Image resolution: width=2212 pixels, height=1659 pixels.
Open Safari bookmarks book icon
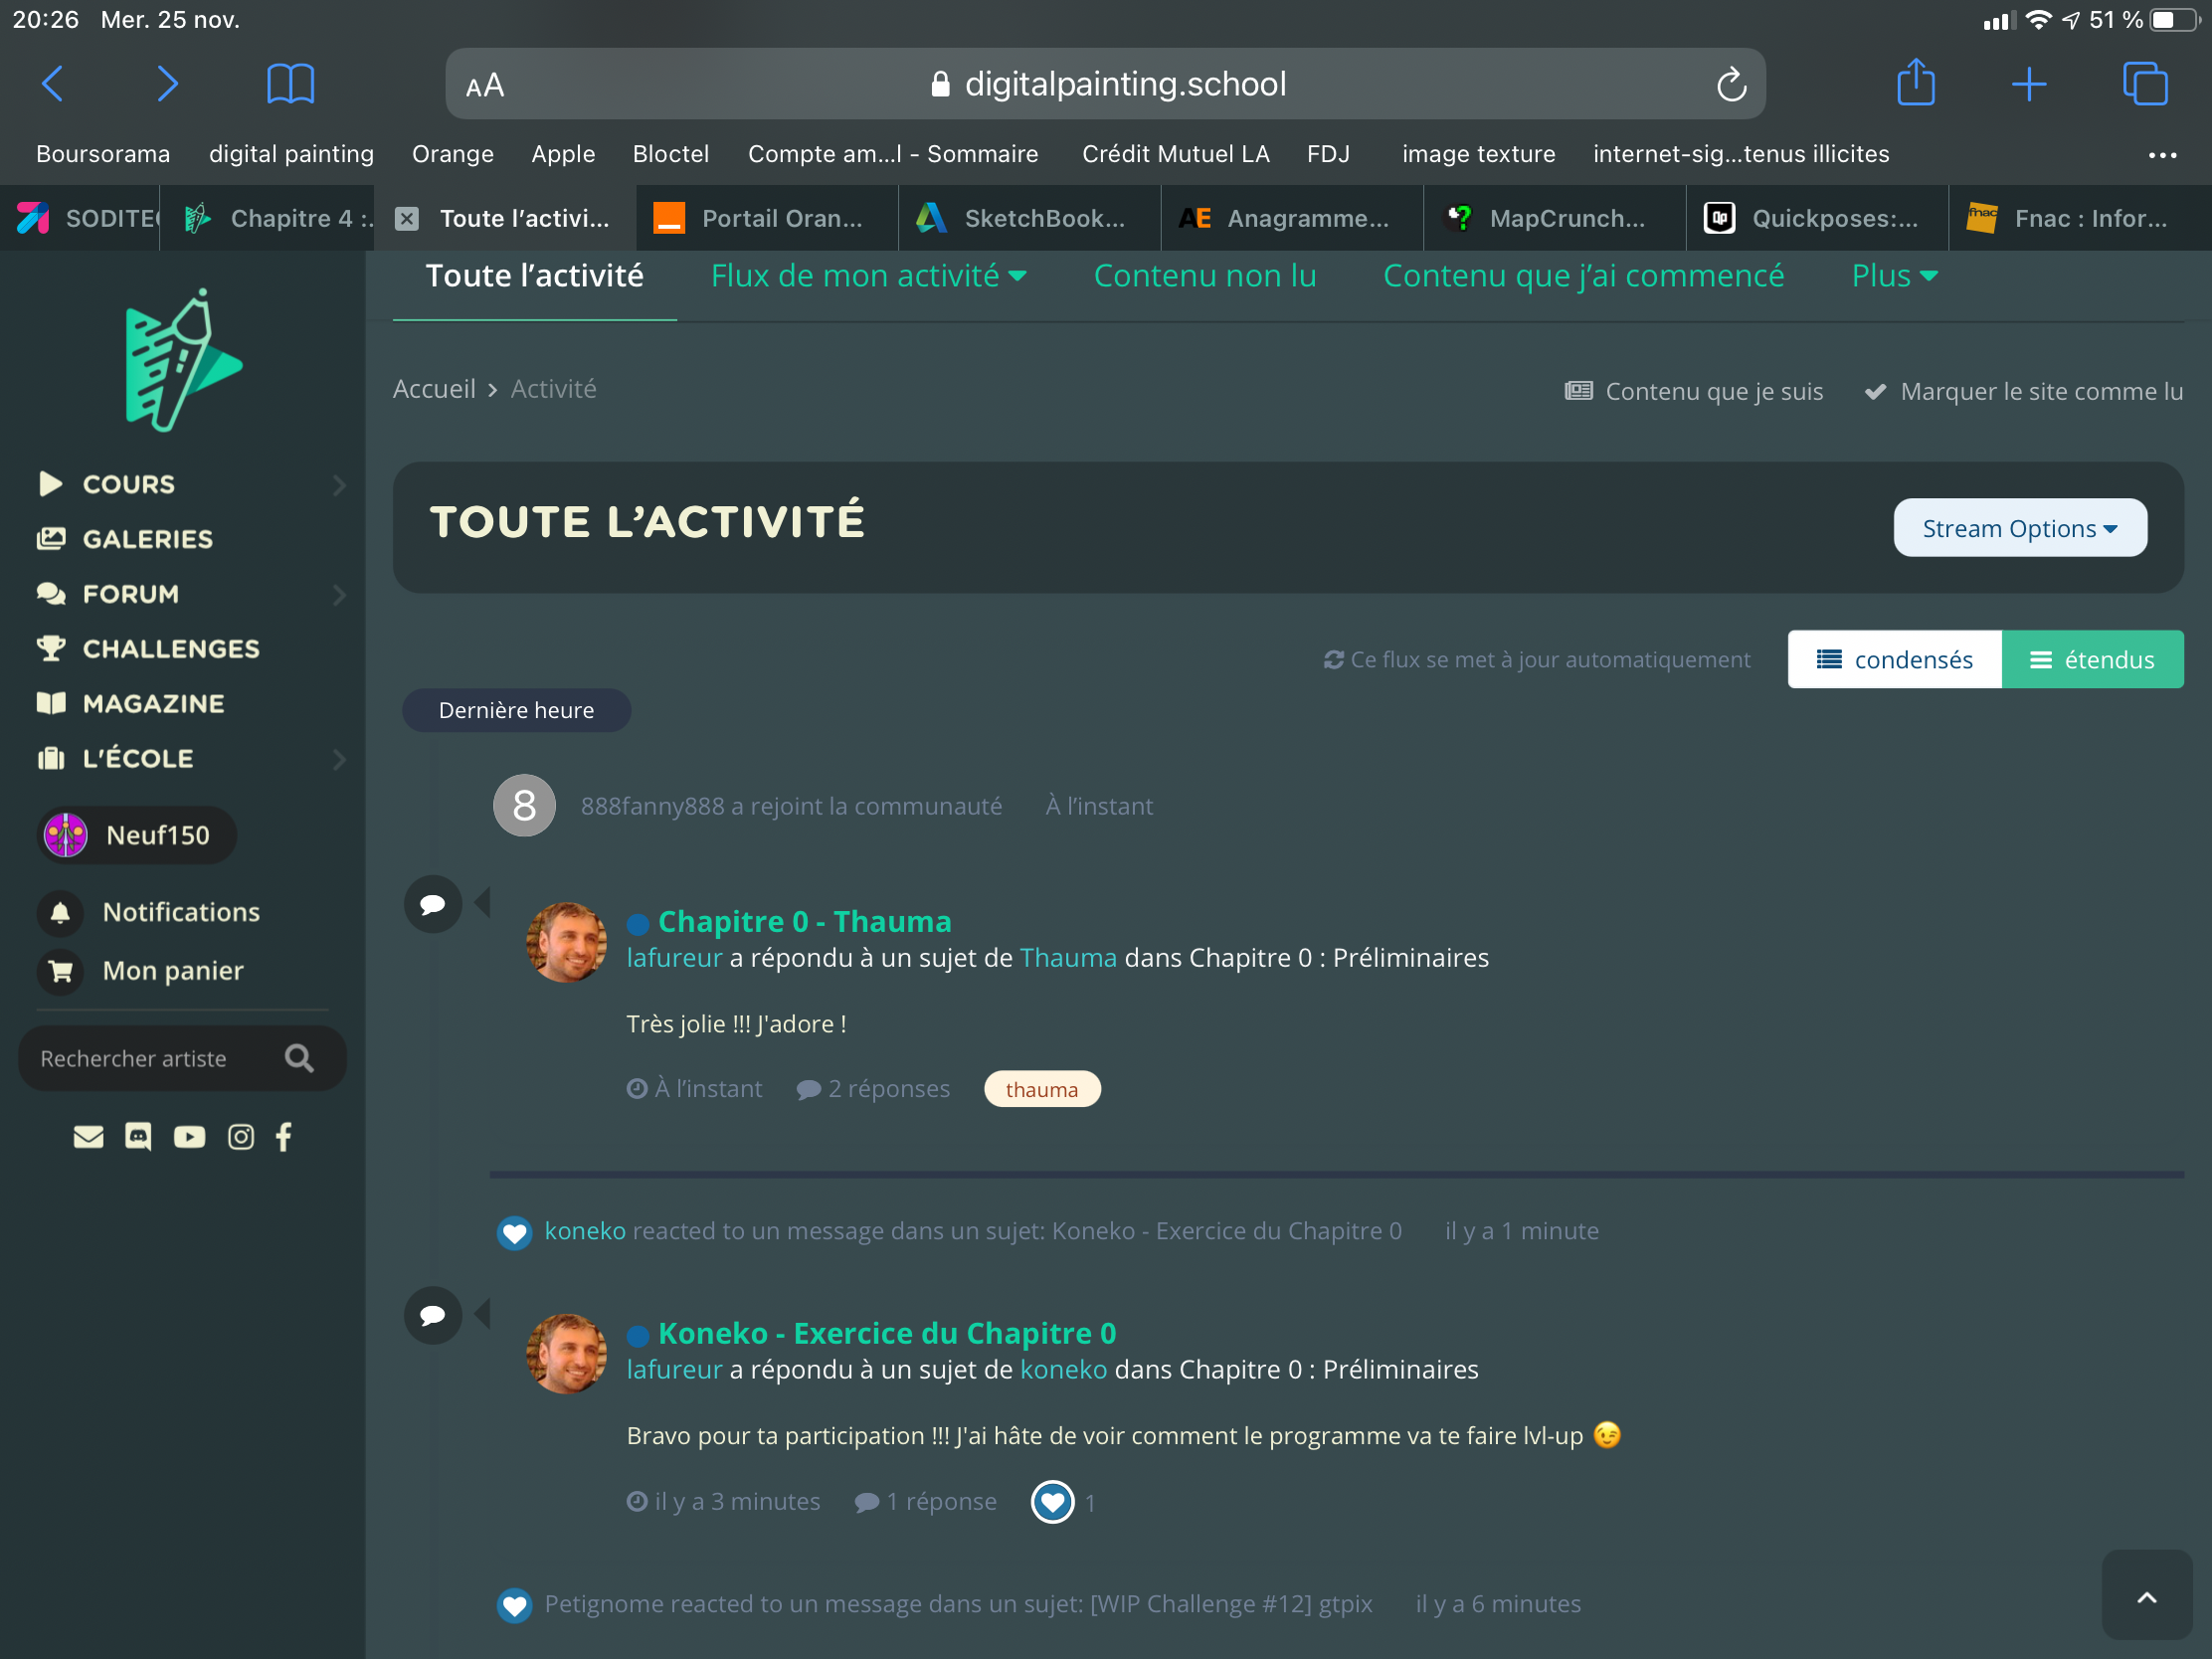point(290,84)
